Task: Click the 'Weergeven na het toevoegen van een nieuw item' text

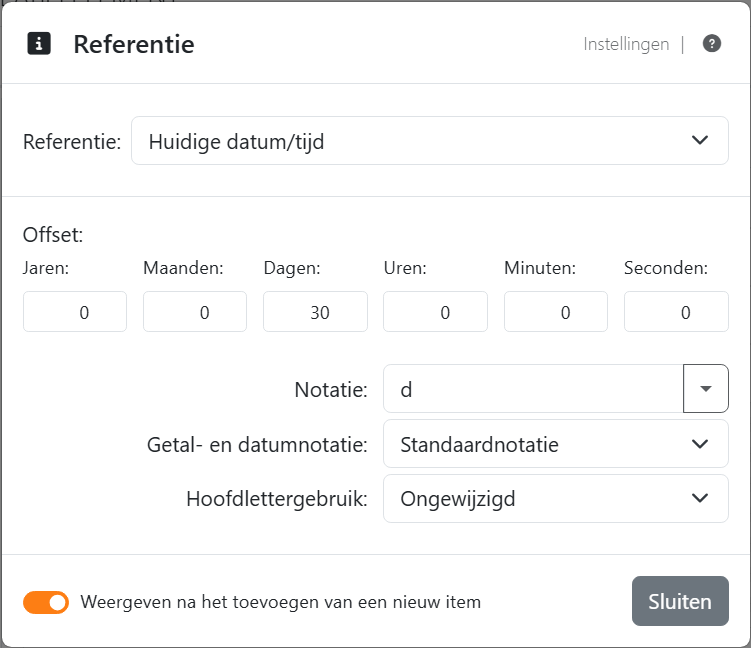Action: pyautogui.click(x=281, y=602)
